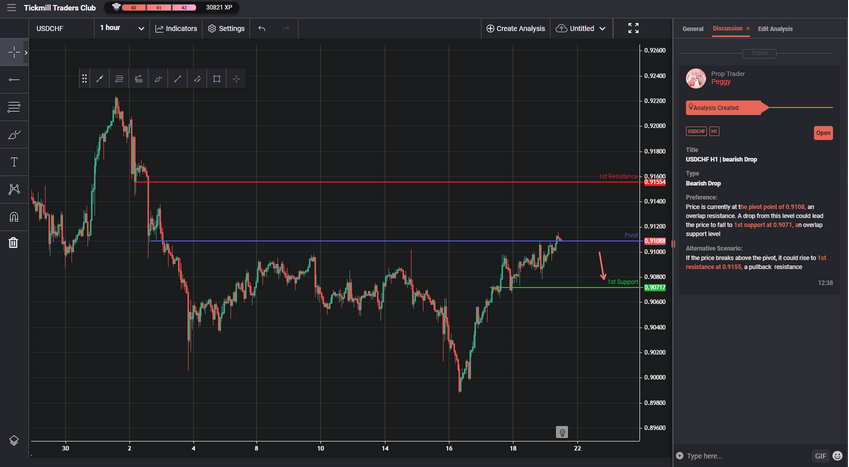849x467 pixels.
Task: Expand the crosshair tool options arrow
Action: coord(25,53)
